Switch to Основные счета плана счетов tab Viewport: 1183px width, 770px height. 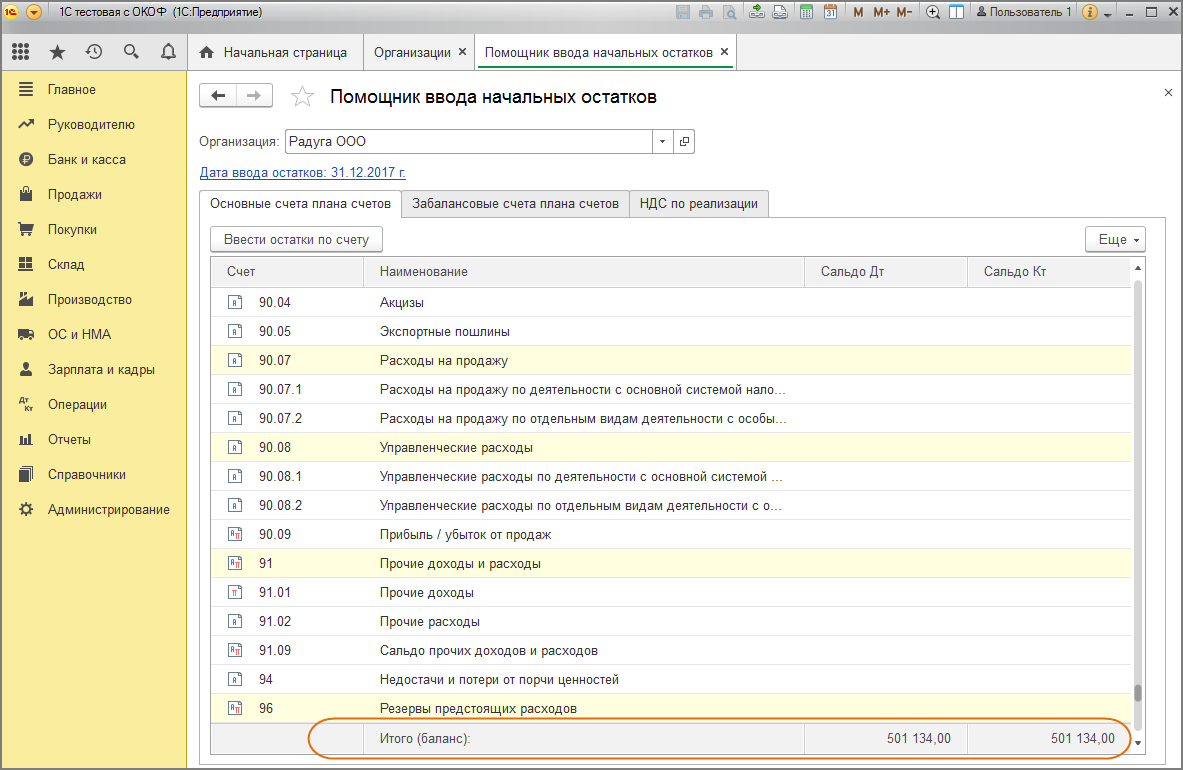click(300, 204)
